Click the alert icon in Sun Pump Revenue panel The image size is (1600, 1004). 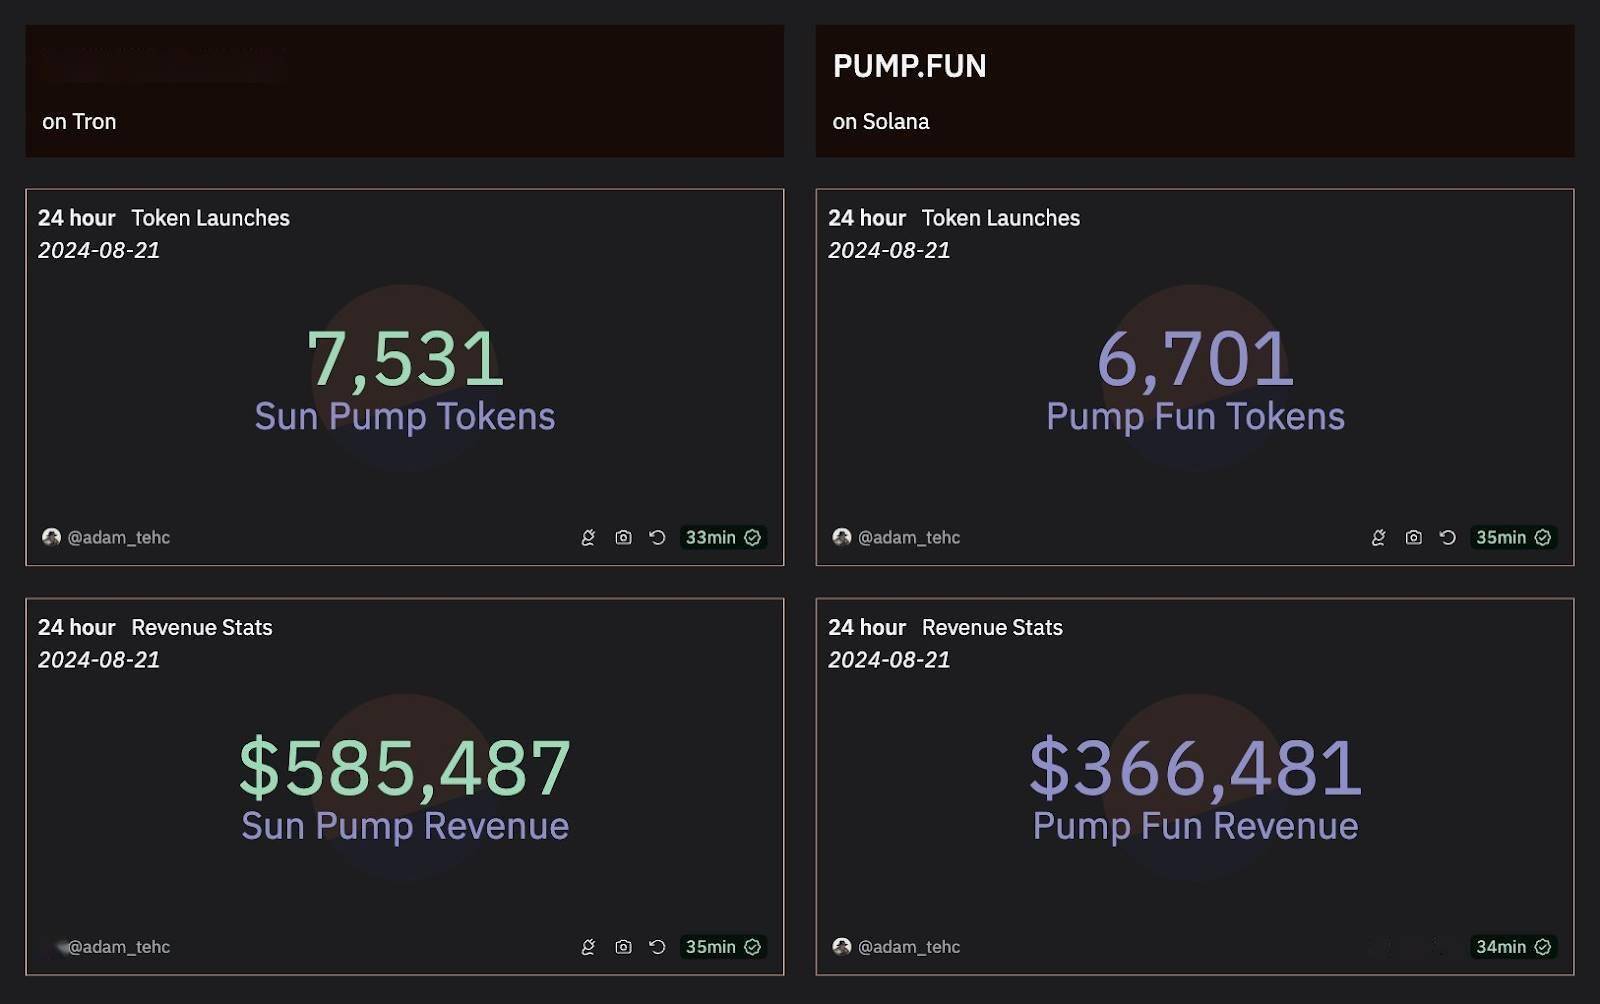tap(588, 947)
